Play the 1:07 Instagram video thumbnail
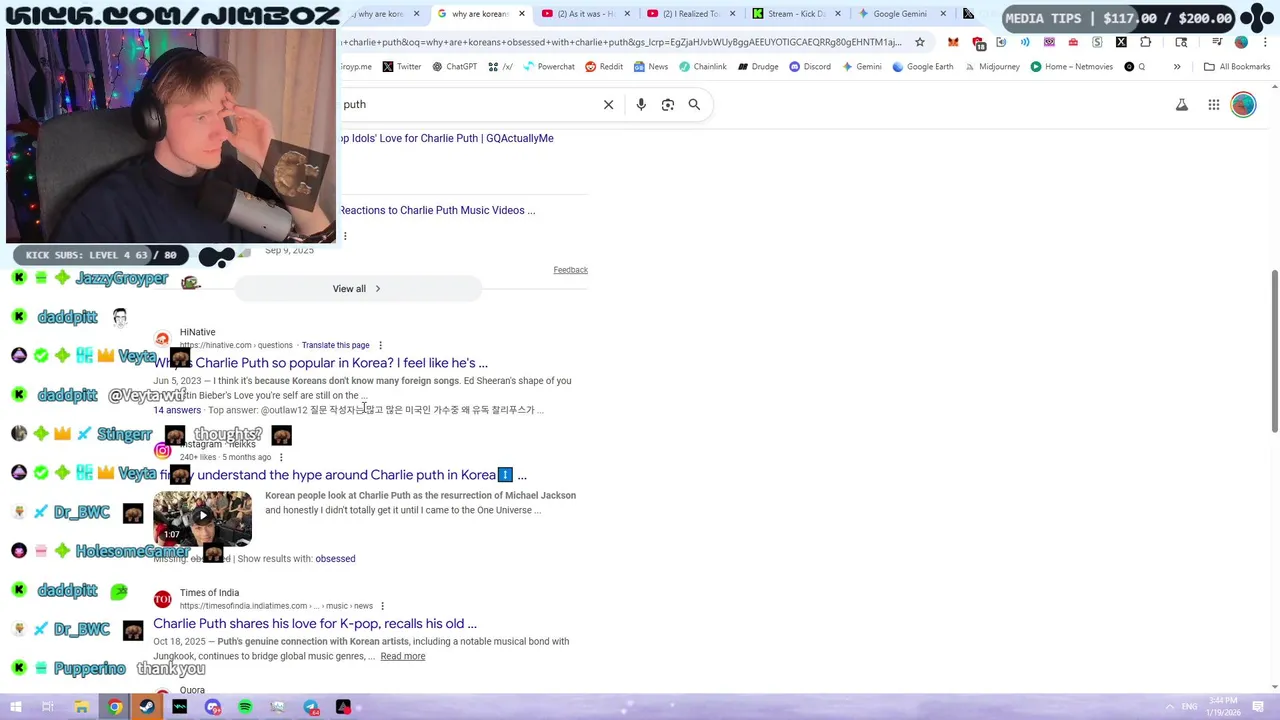 click(x=202, y=517)
